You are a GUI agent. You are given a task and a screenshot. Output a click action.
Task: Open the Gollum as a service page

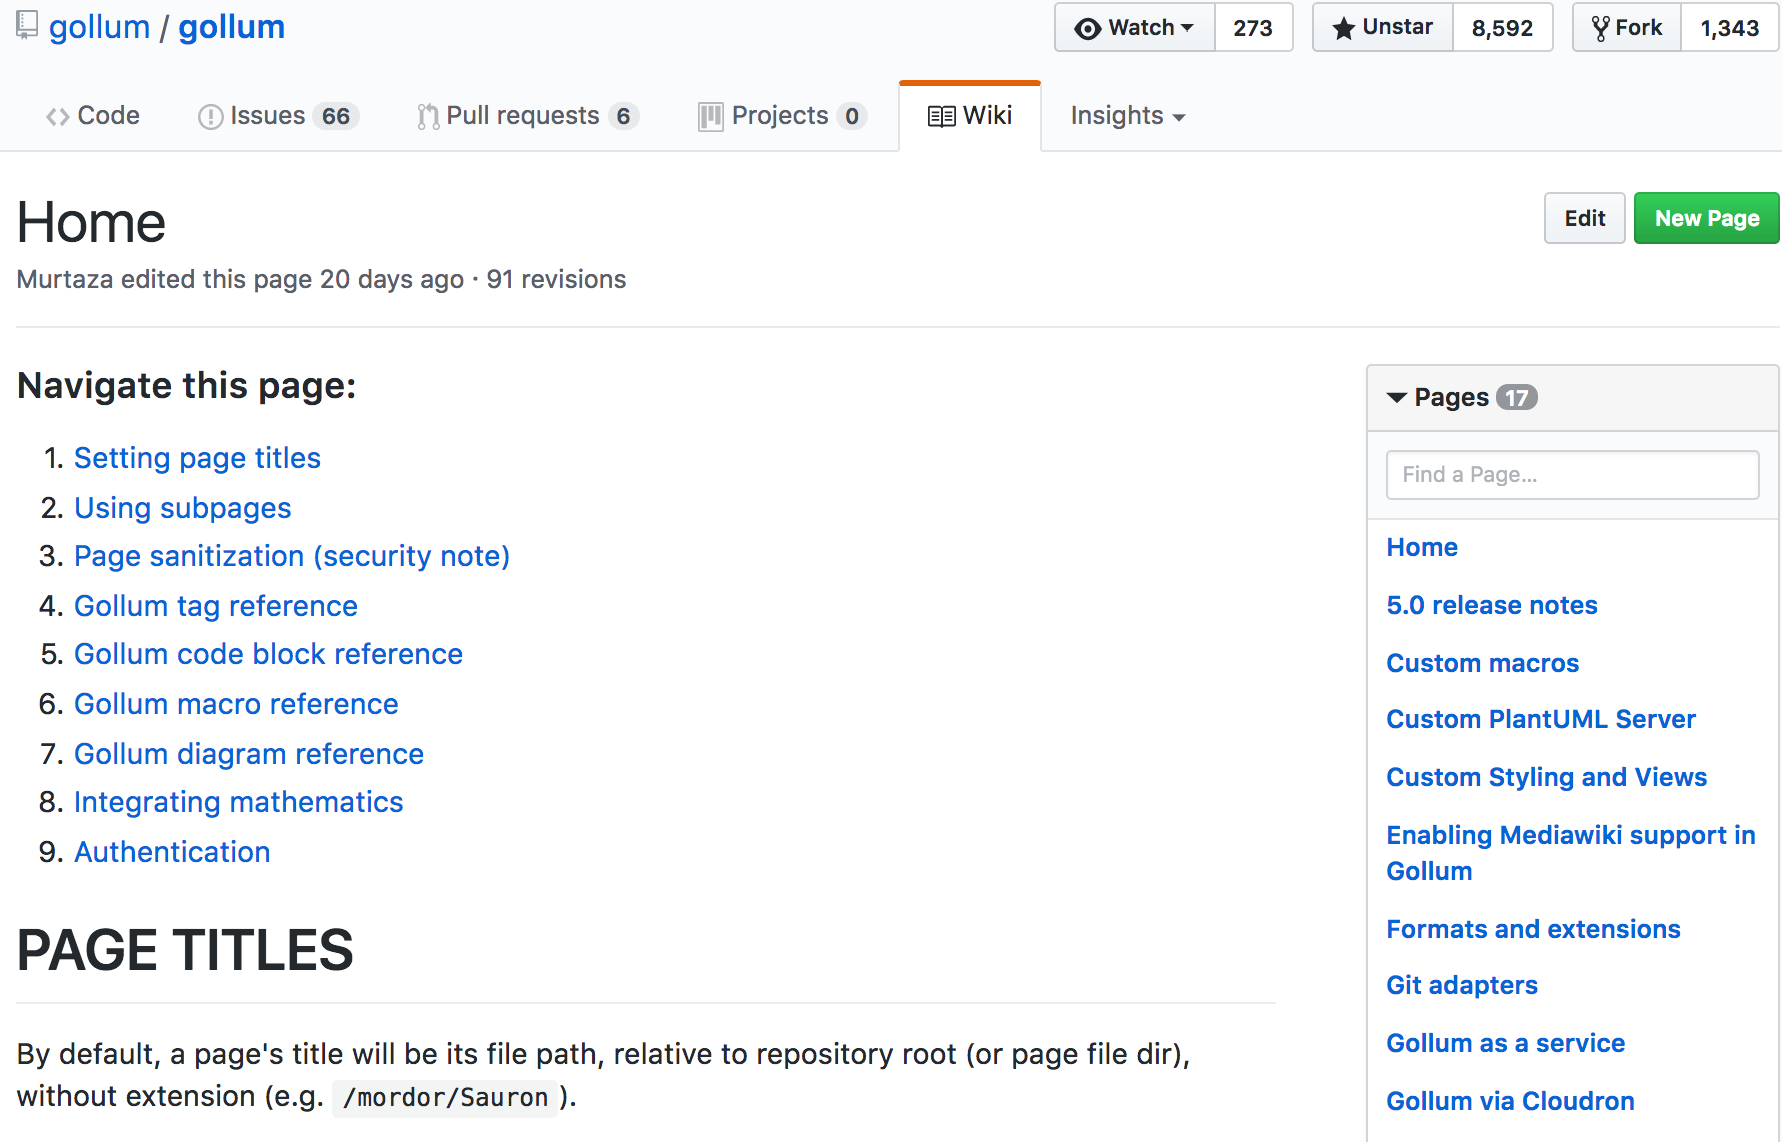[1506, 1043]
